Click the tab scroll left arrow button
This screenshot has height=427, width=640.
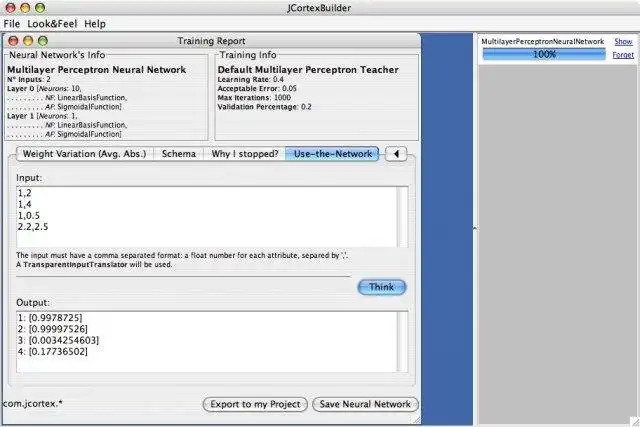click(396, 154)
